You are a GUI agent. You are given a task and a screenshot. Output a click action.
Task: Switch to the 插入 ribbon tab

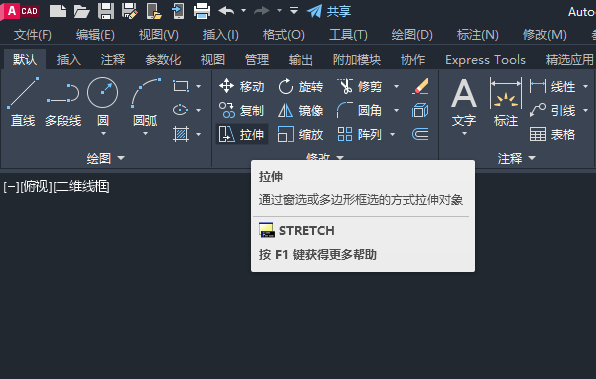point(69,60)
